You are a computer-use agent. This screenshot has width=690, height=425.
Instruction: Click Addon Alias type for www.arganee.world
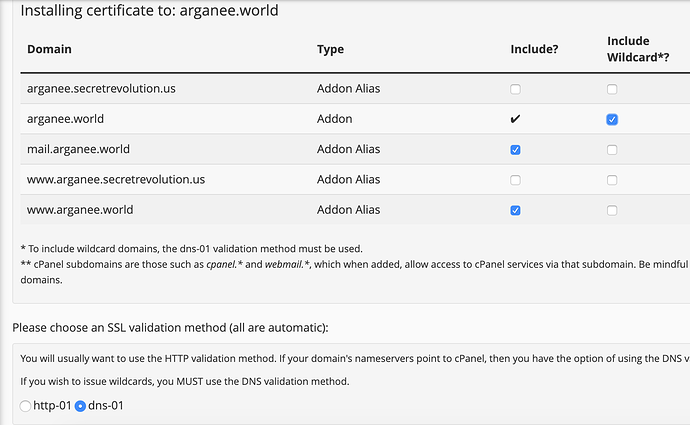click(349, 210)
